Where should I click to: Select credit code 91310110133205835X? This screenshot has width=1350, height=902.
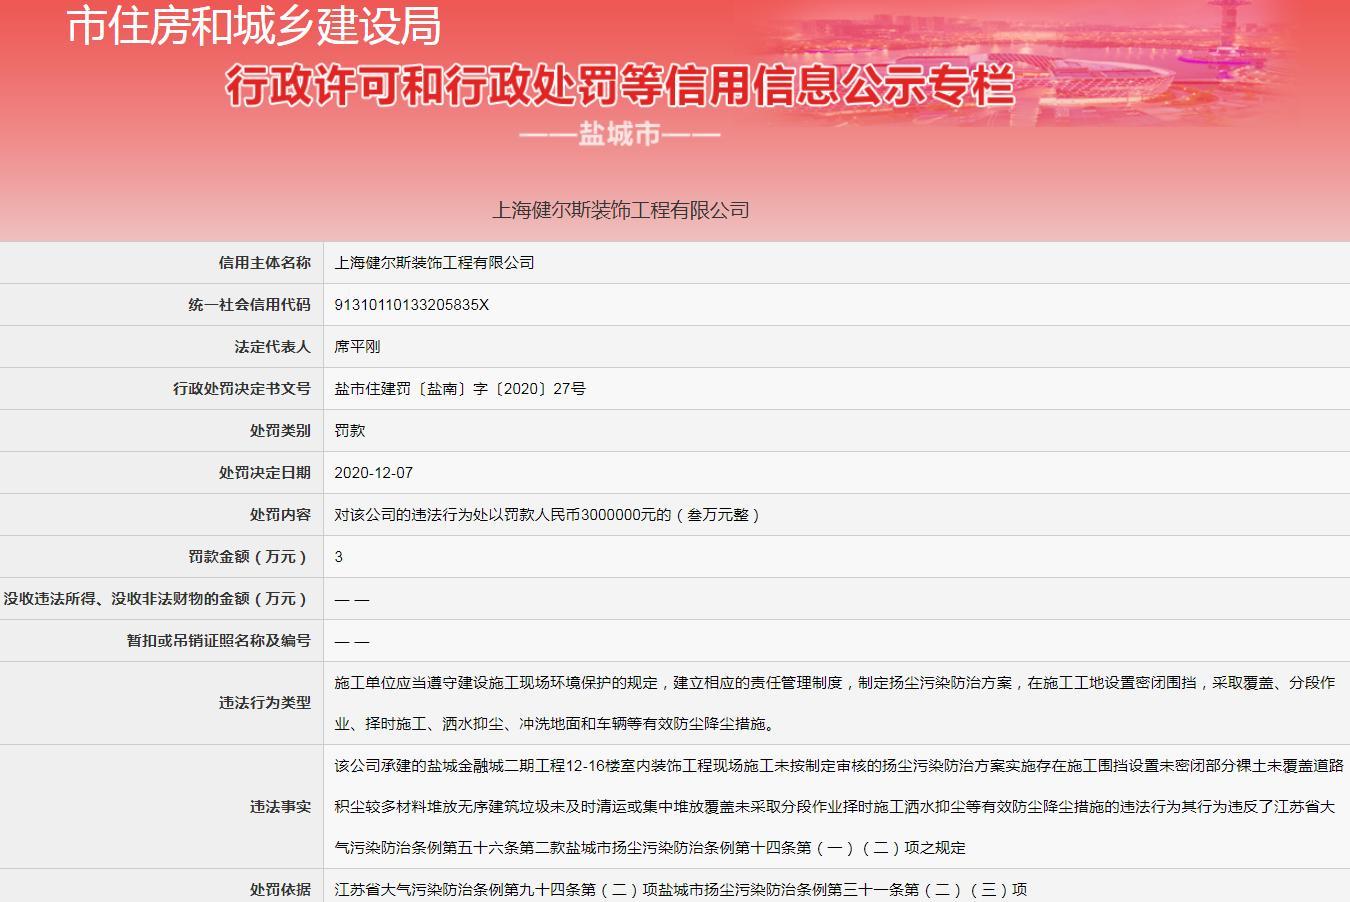point(412,304)
